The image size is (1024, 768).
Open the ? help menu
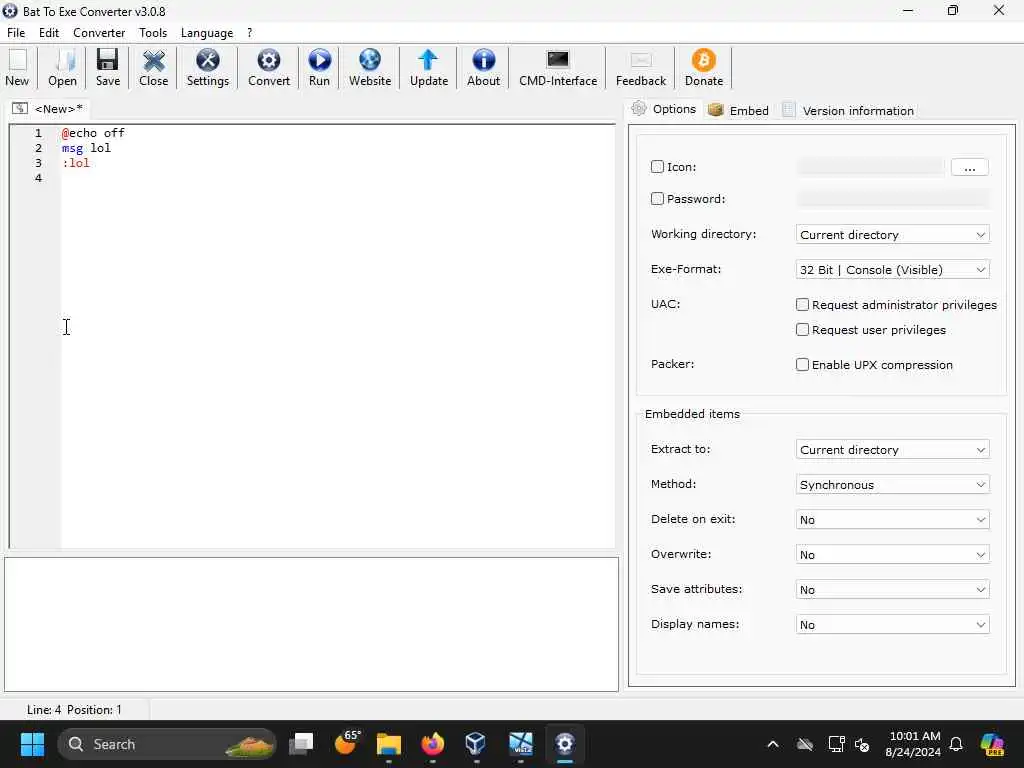click(249, 33)
